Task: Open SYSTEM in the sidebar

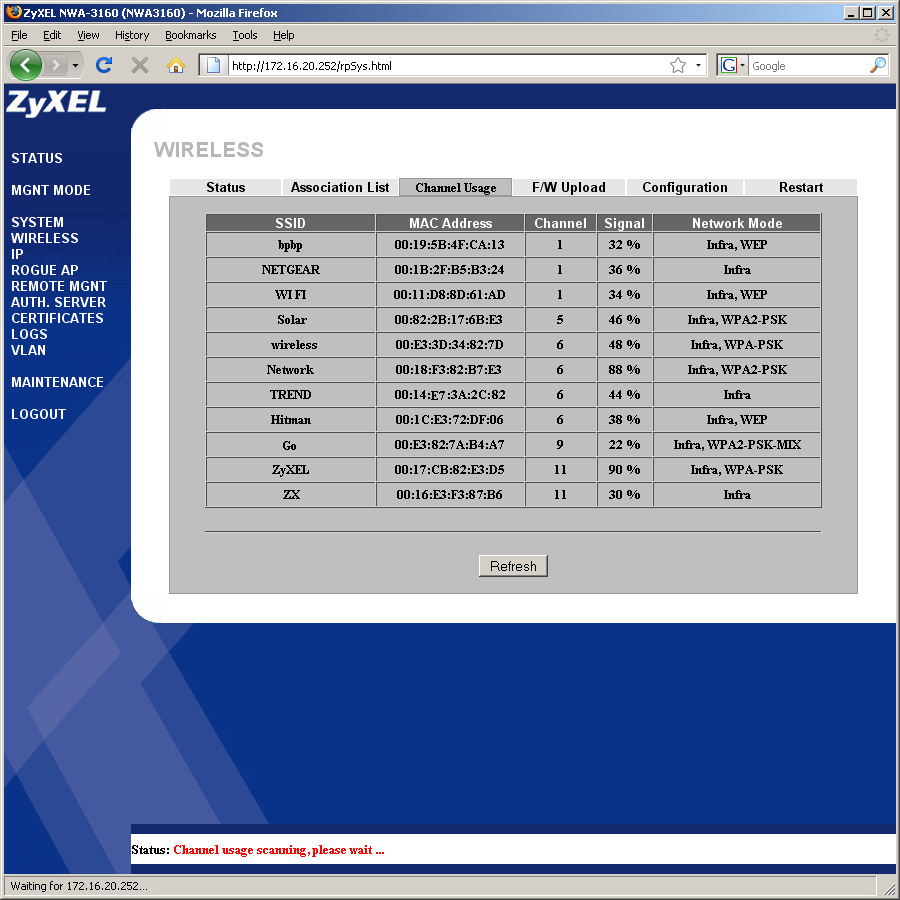Action: point(37,222)
